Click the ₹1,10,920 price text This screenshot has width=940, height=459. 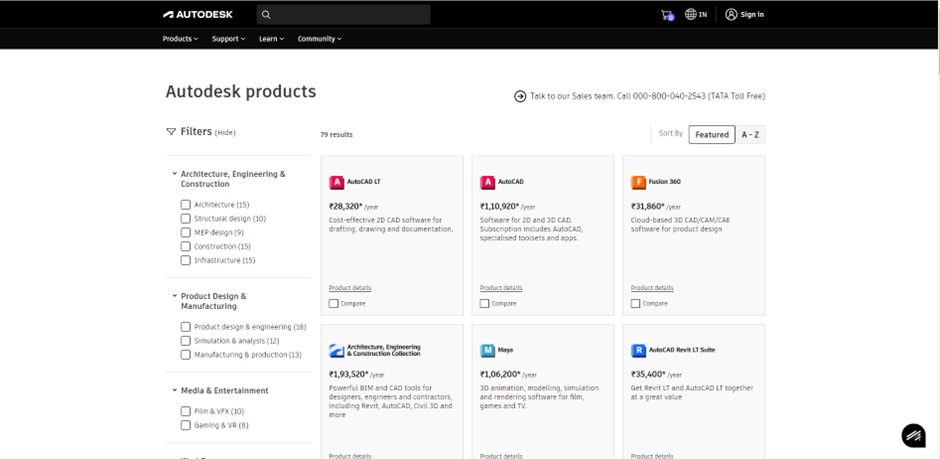point(499,206)
